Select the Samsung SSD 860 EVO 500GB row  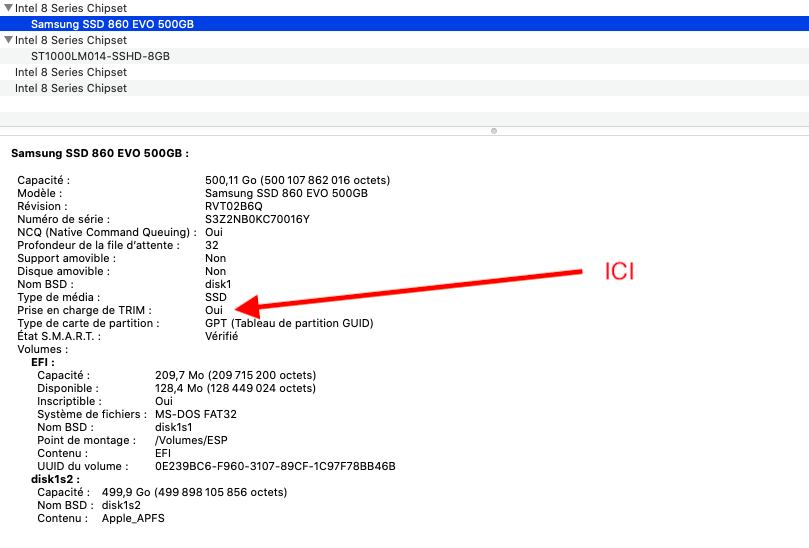[404, 24]
